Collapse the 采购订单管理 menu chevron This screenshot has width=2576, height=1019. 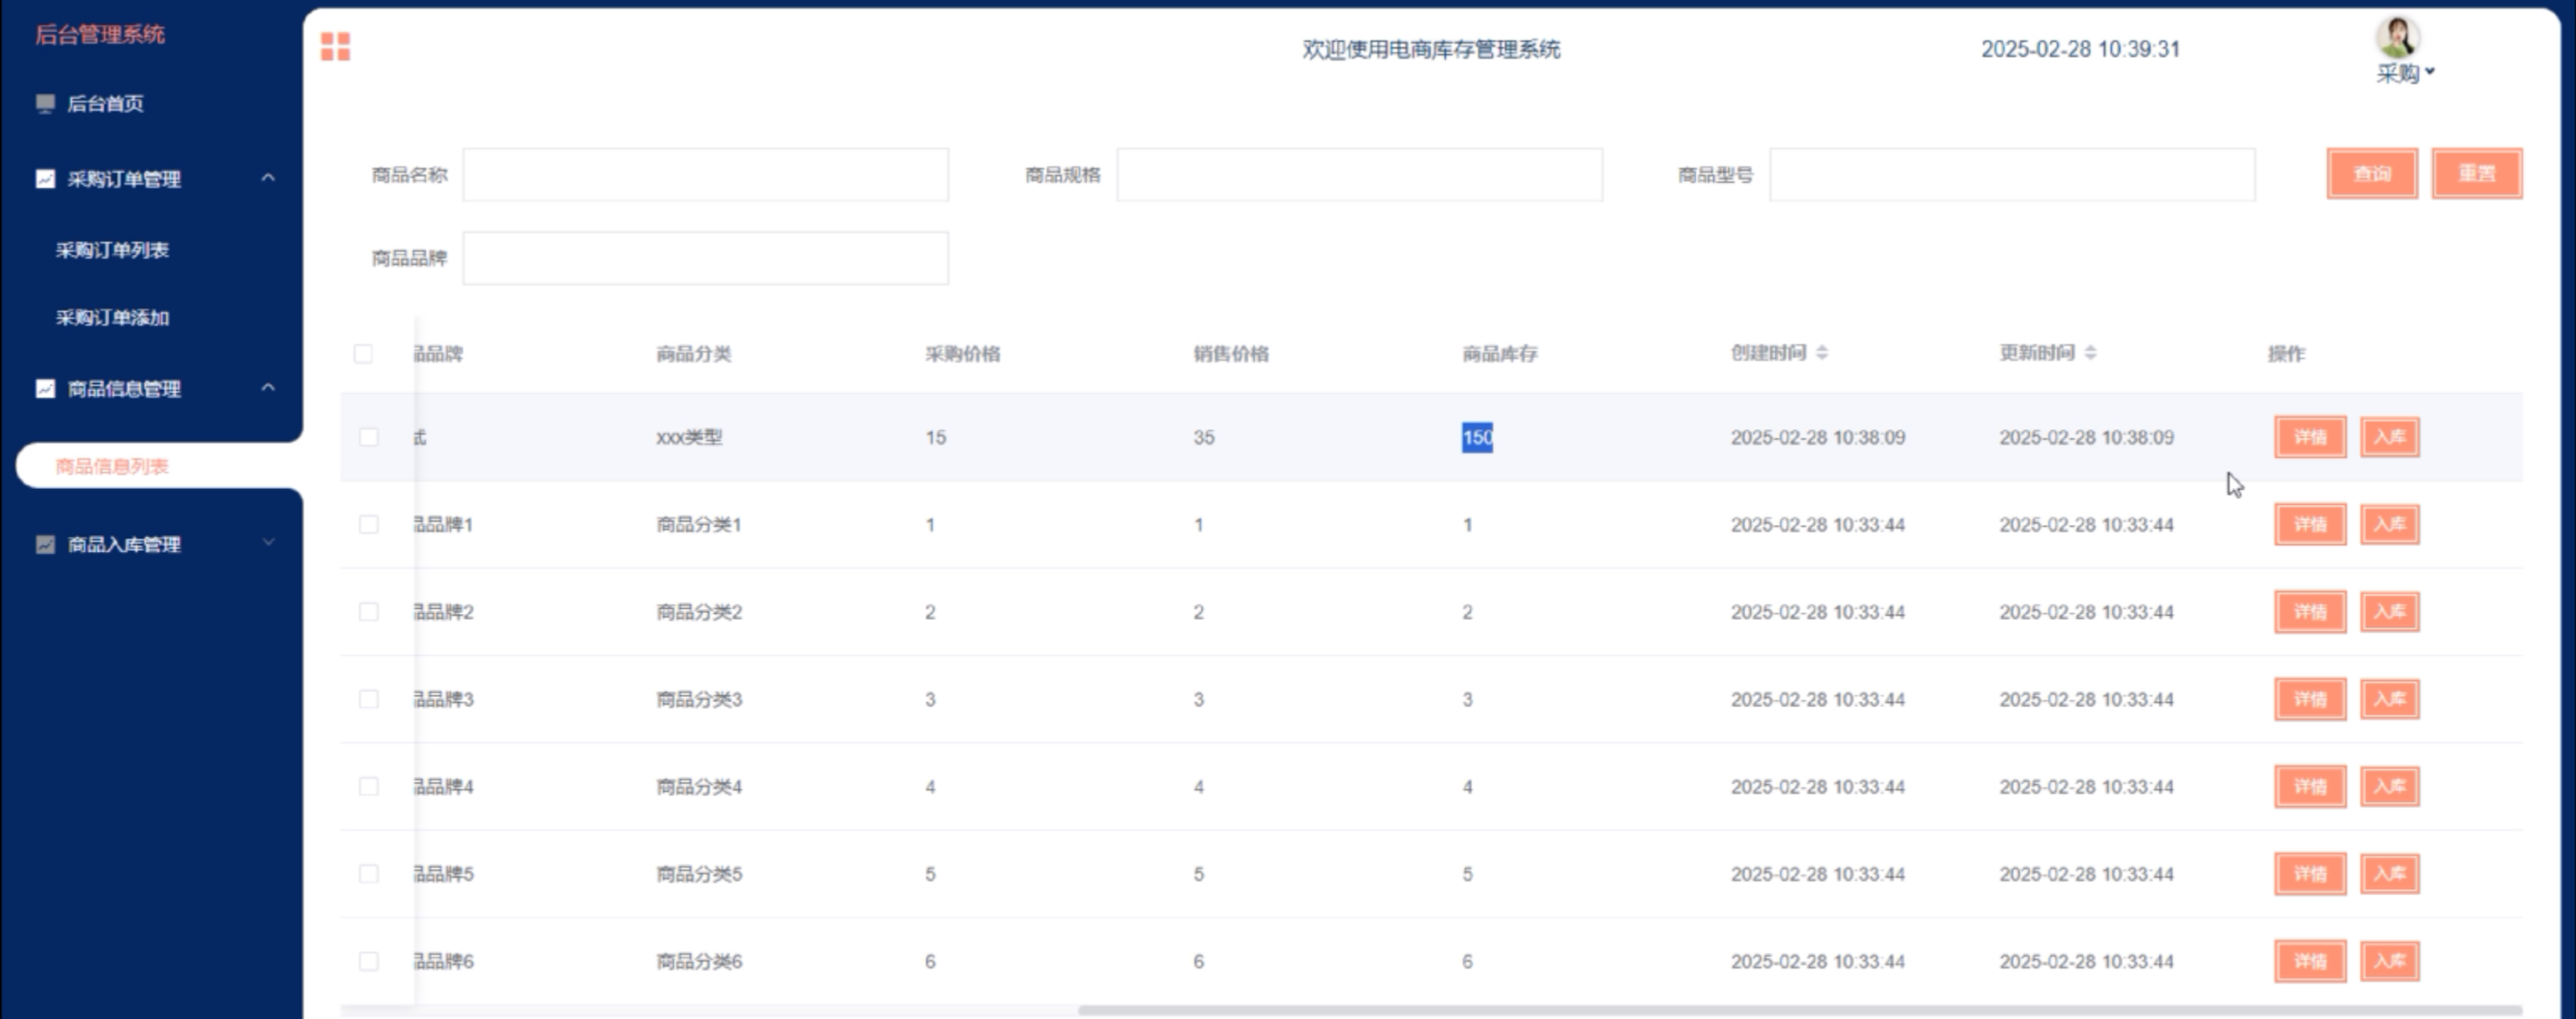[x=268, y=178]
